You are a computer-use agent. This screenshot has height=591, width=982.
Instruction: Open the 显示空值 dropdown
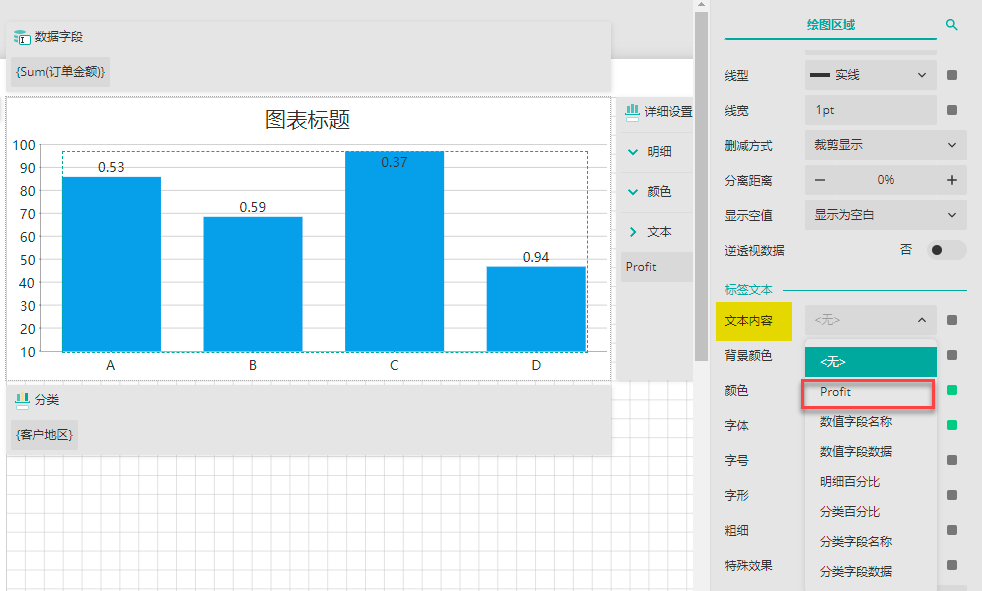886,215
